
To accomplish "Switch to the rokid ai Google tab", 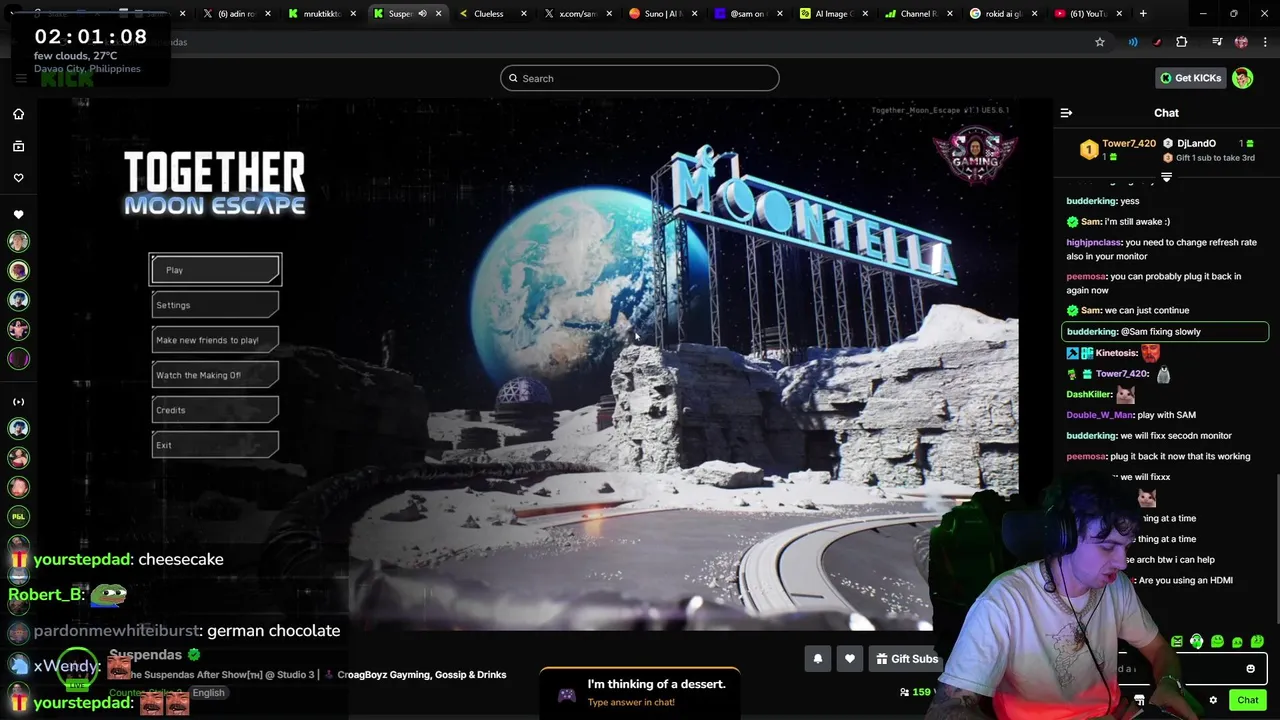I will click(x=1003, y=14).
